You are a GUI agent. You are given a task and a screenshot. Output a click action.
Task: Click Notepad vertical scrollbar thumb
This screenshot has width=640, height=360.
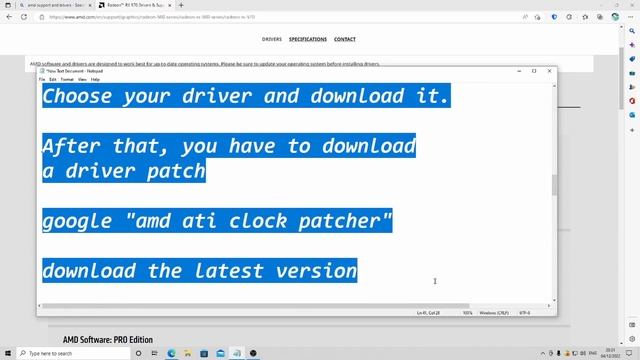point(554,185)
